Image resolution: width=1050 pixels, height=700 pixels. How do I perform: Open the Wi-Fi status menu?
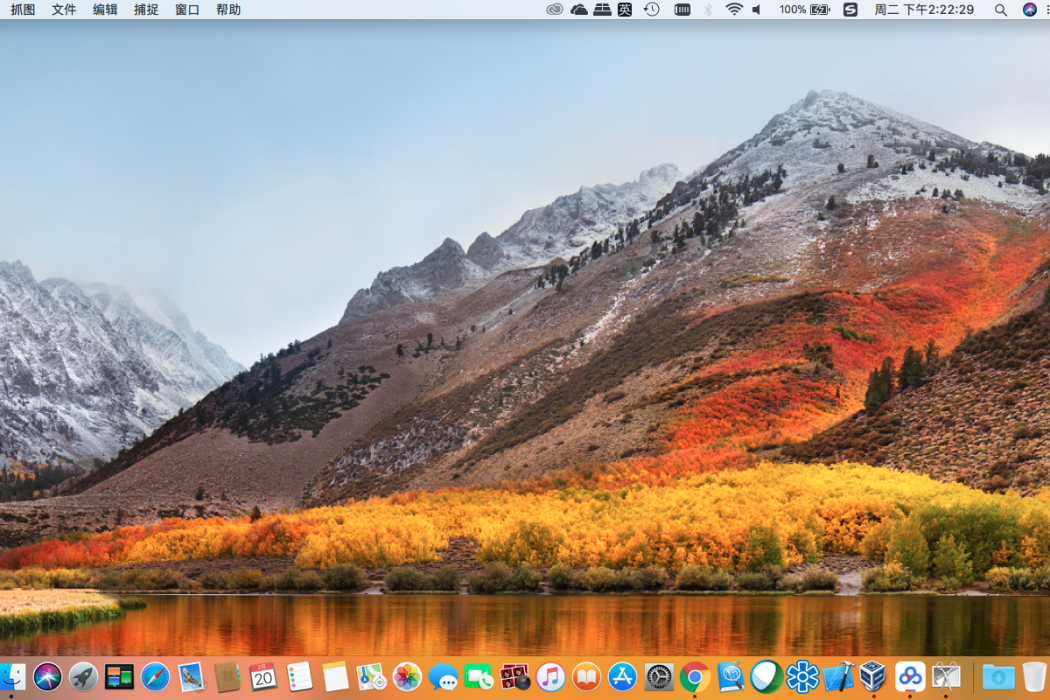coord(734,9)
